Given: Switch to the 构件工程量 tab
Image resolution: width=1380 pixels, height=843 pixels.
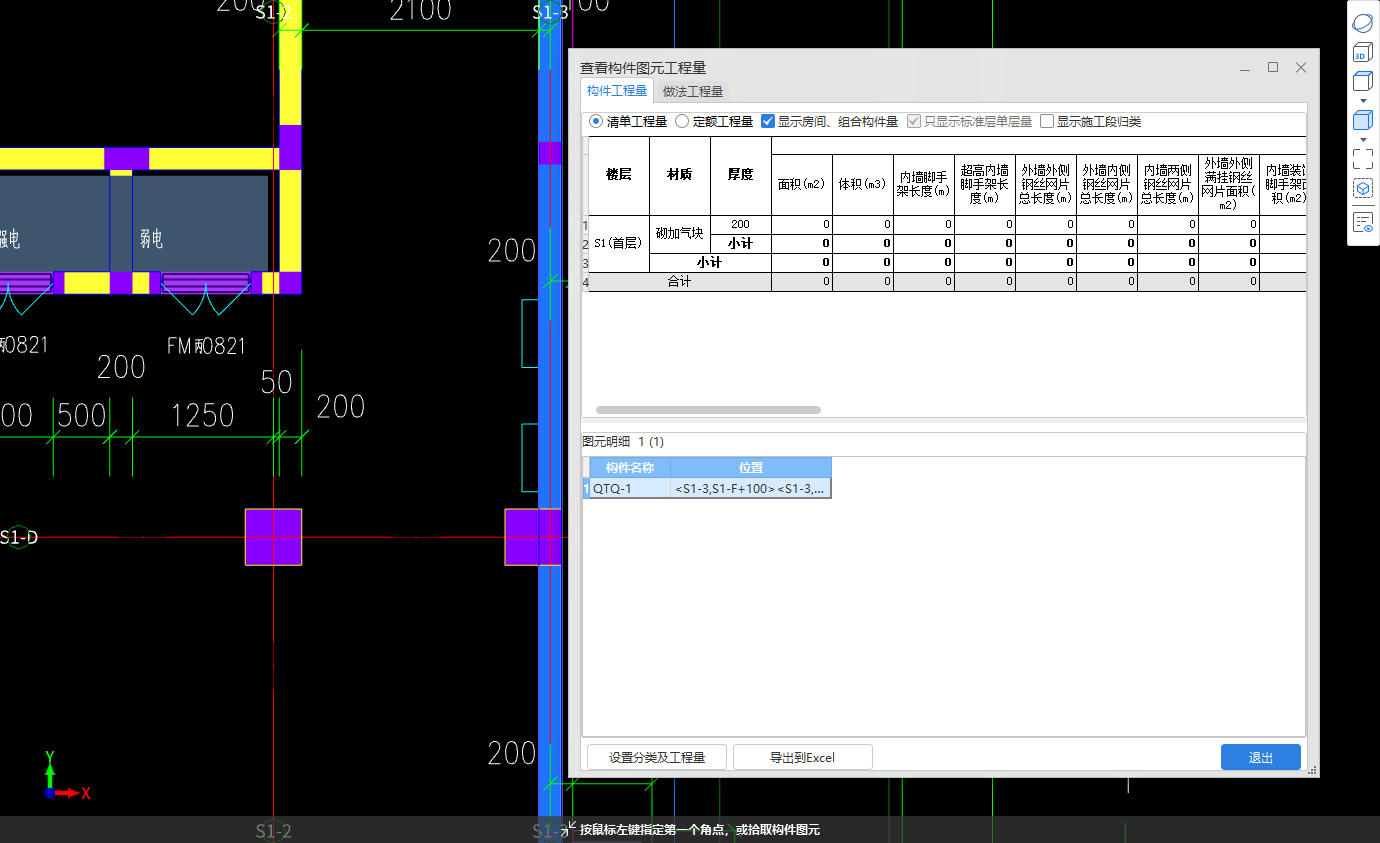Looking at the screenshot, I should [x=617, y=91].
